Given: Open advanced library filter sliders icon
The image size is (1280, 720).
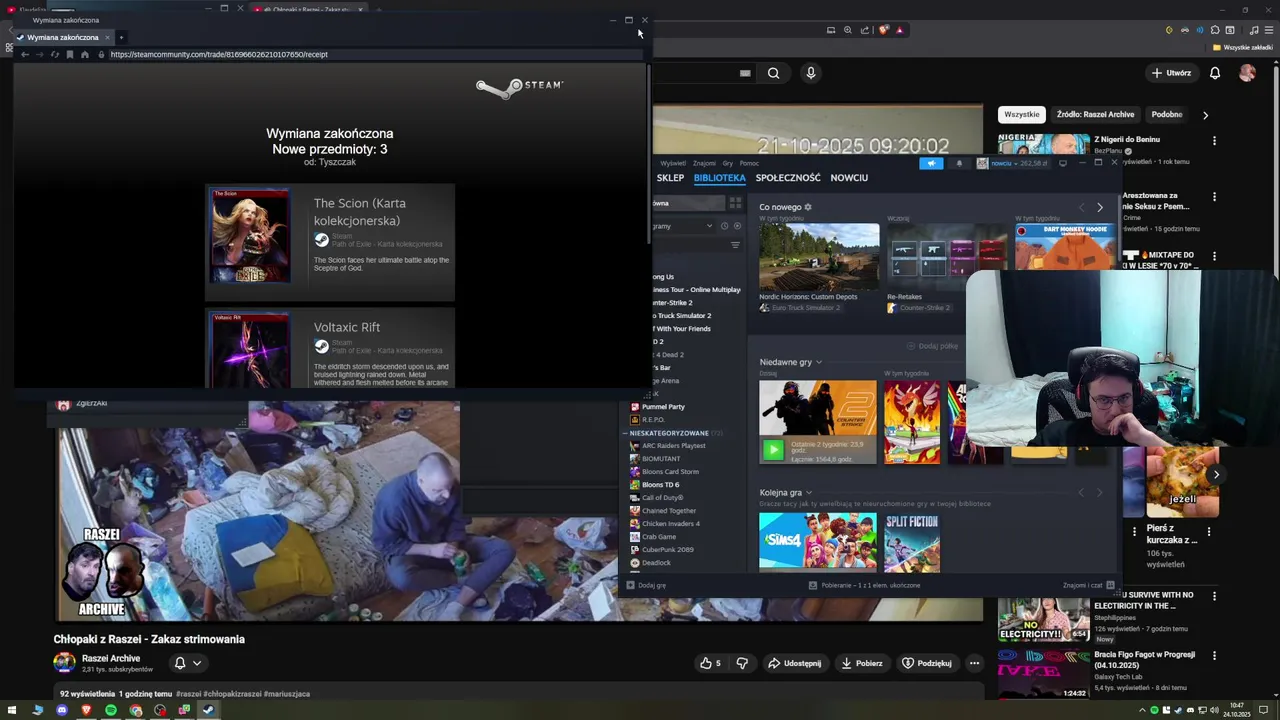Looking at the screenshot, I should click(735, 245).
